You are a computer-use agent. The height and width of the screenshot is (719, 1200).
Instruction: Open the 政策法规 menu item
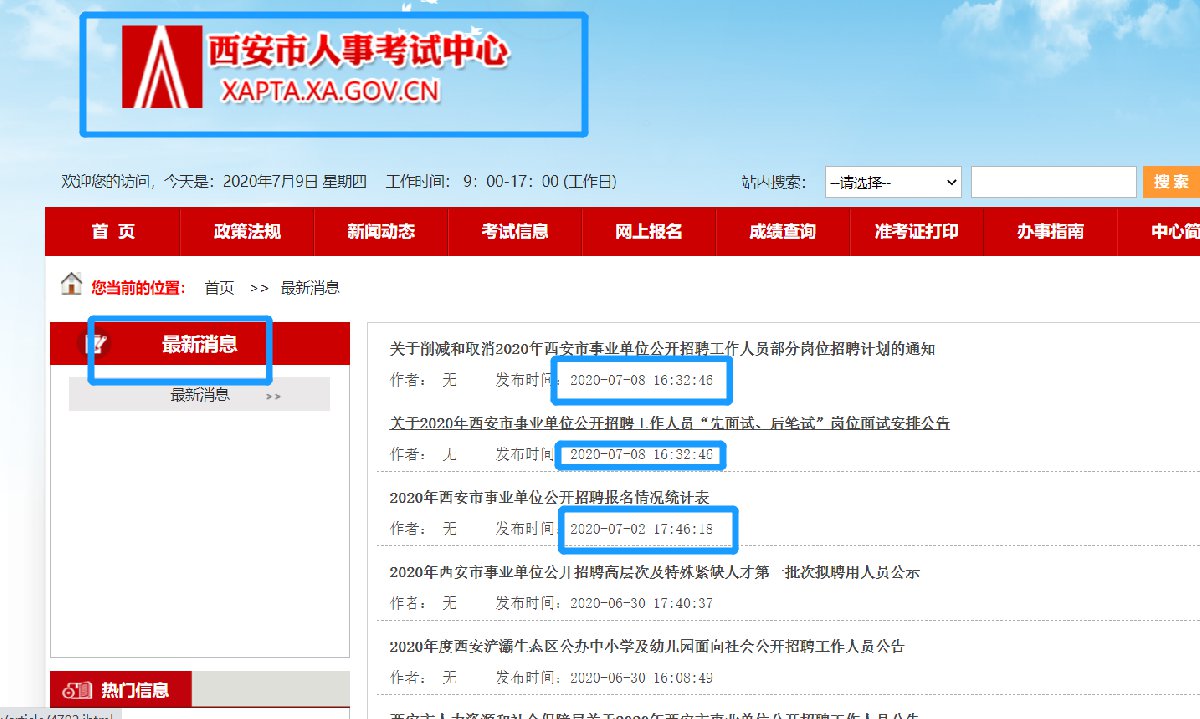pos(247,232)
